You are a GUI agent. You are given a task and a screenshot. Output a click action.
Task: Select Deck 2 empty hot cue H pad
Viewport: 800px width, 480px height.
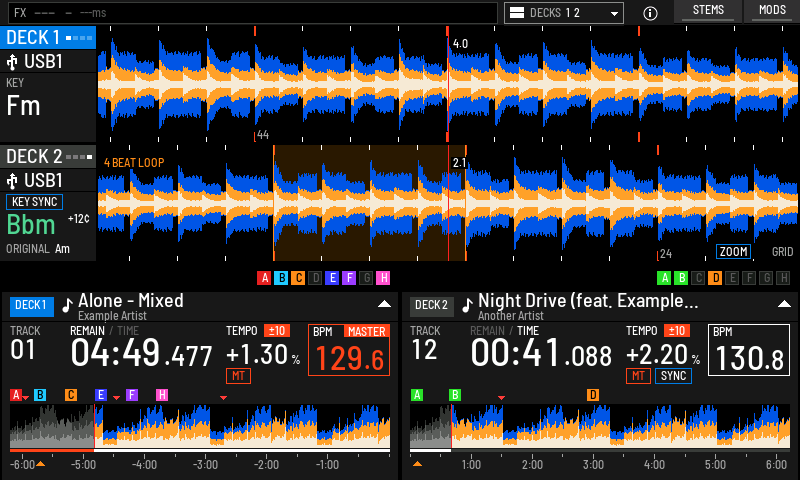pos(783,278)
